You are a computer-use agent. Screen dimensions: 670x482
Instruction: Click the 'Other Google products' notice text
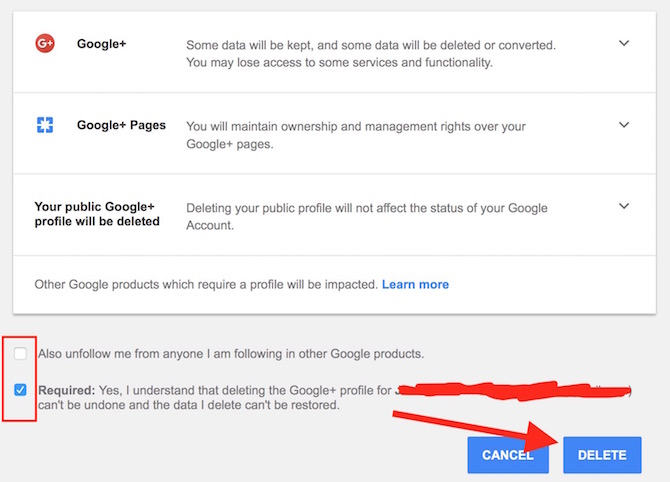pyautogui.click(x=205, y=285)
